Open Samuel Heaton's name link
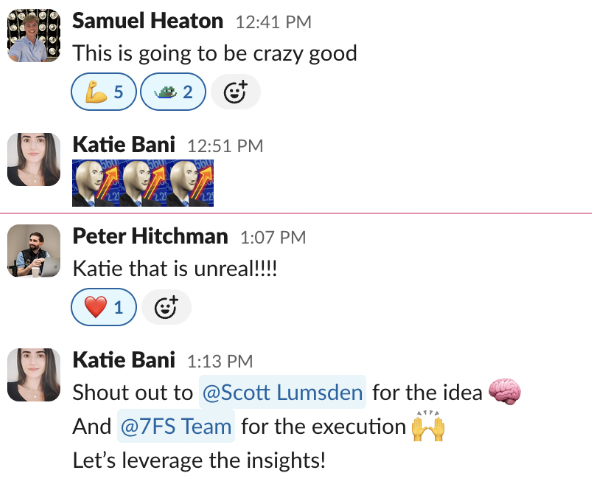Screen dimensions: 592x494 [148, 21]
